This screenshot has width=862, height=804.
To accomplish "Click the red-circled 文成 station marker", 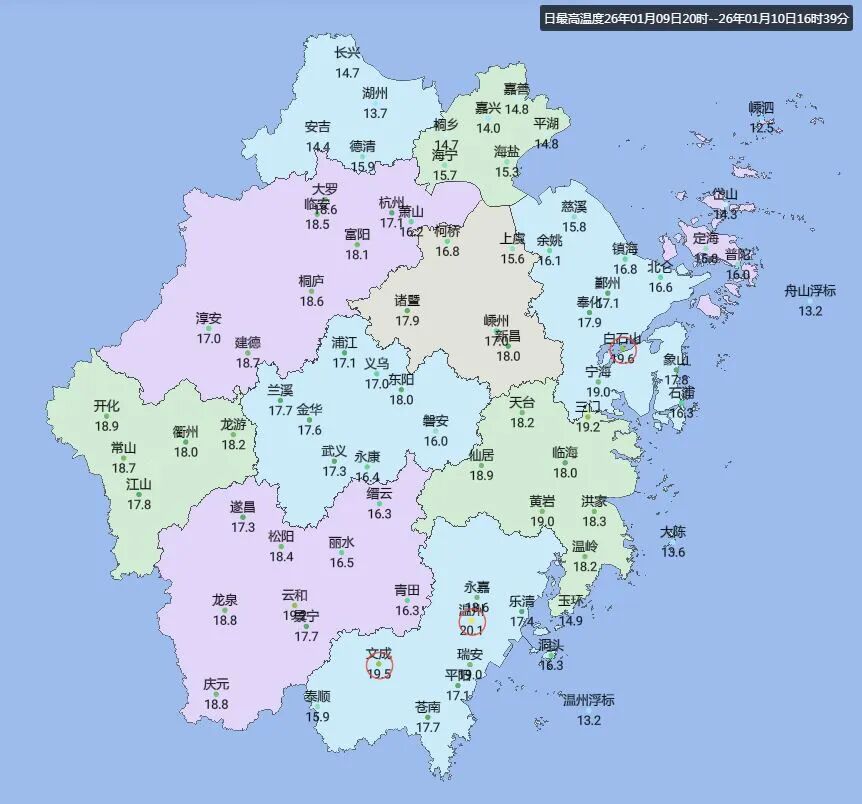I will (x=379, y=664).
